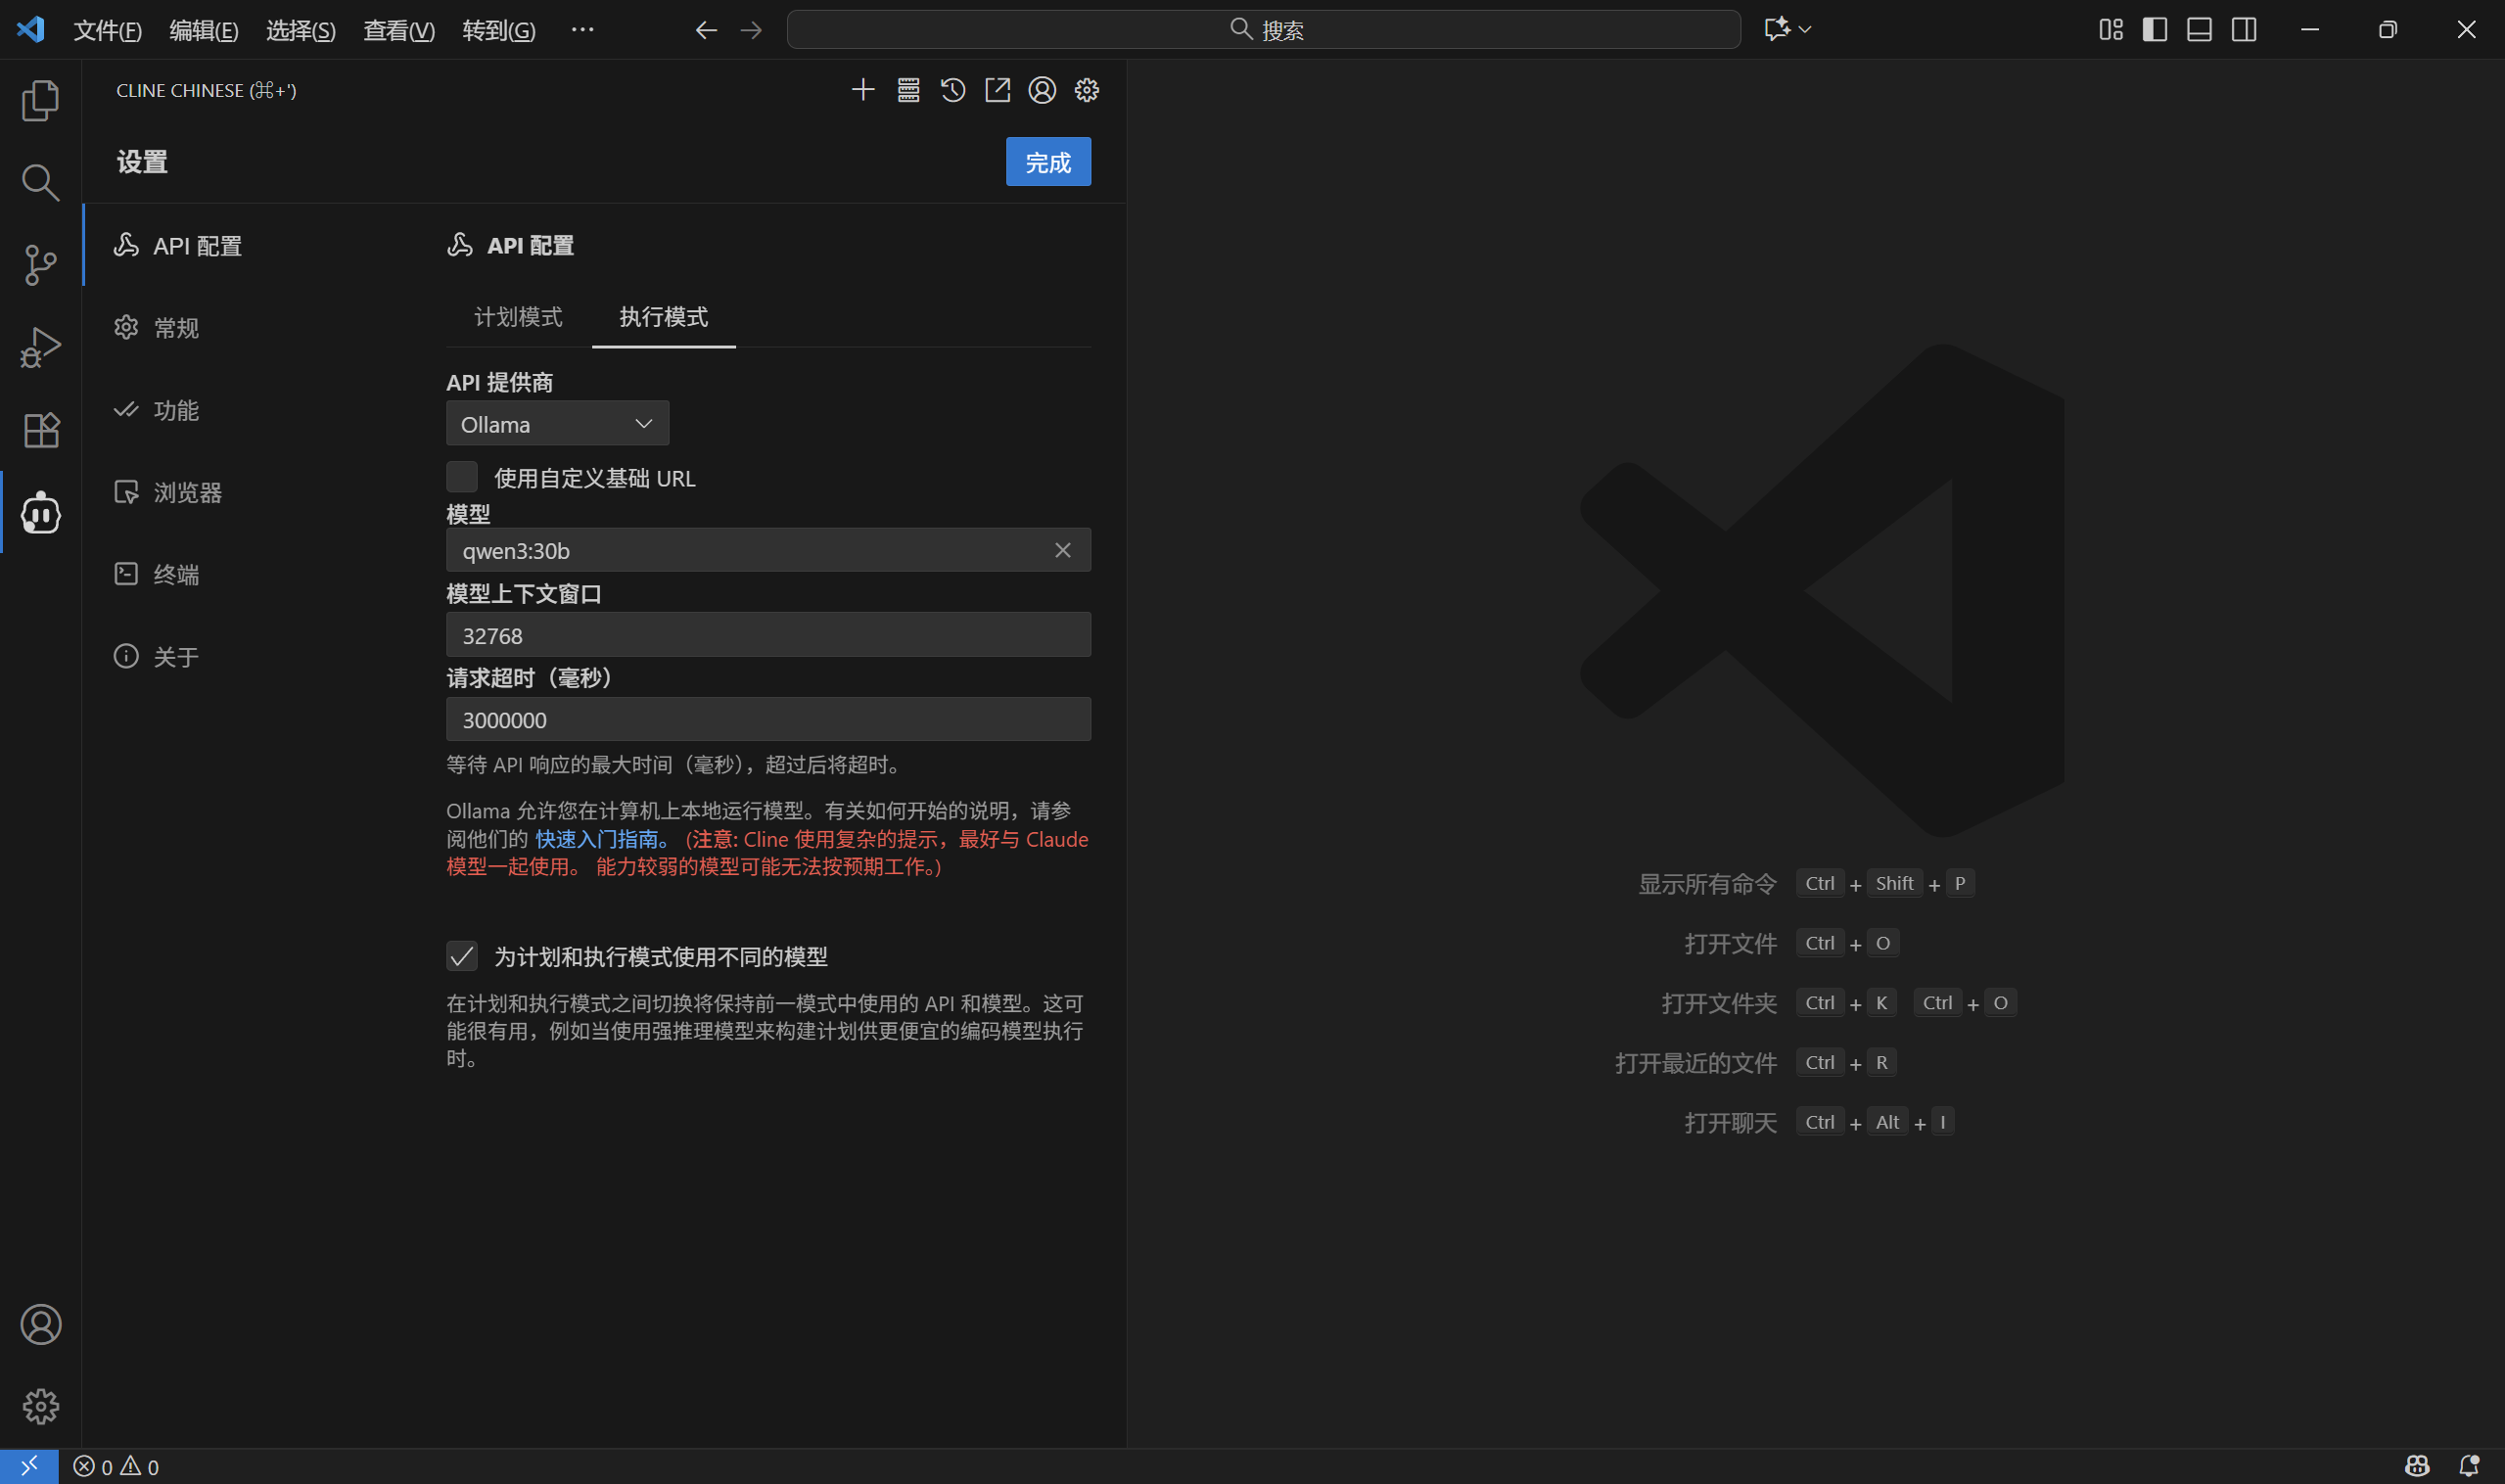Open Extensions view in activity bar
The image size is (2505, 1484).
pyautogui.click(x=40, y=430)
